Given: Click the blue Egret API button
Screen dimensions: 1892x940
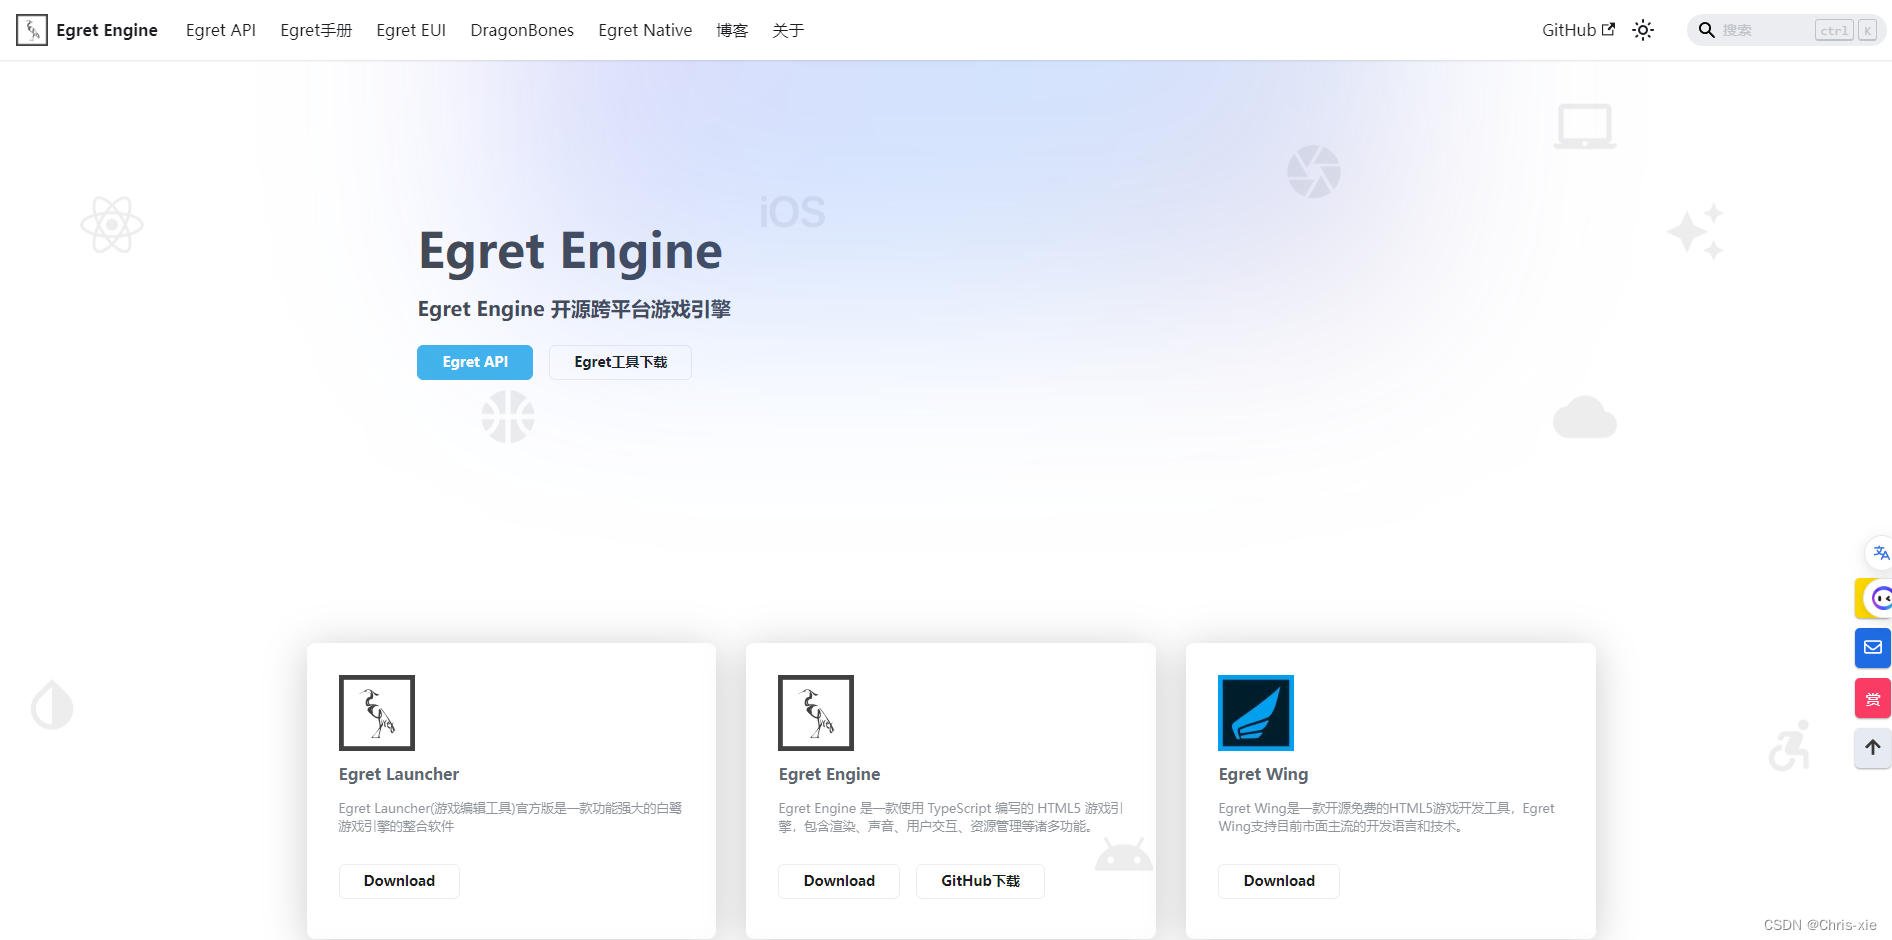Looking at the screenshot, I should (475, 362).
